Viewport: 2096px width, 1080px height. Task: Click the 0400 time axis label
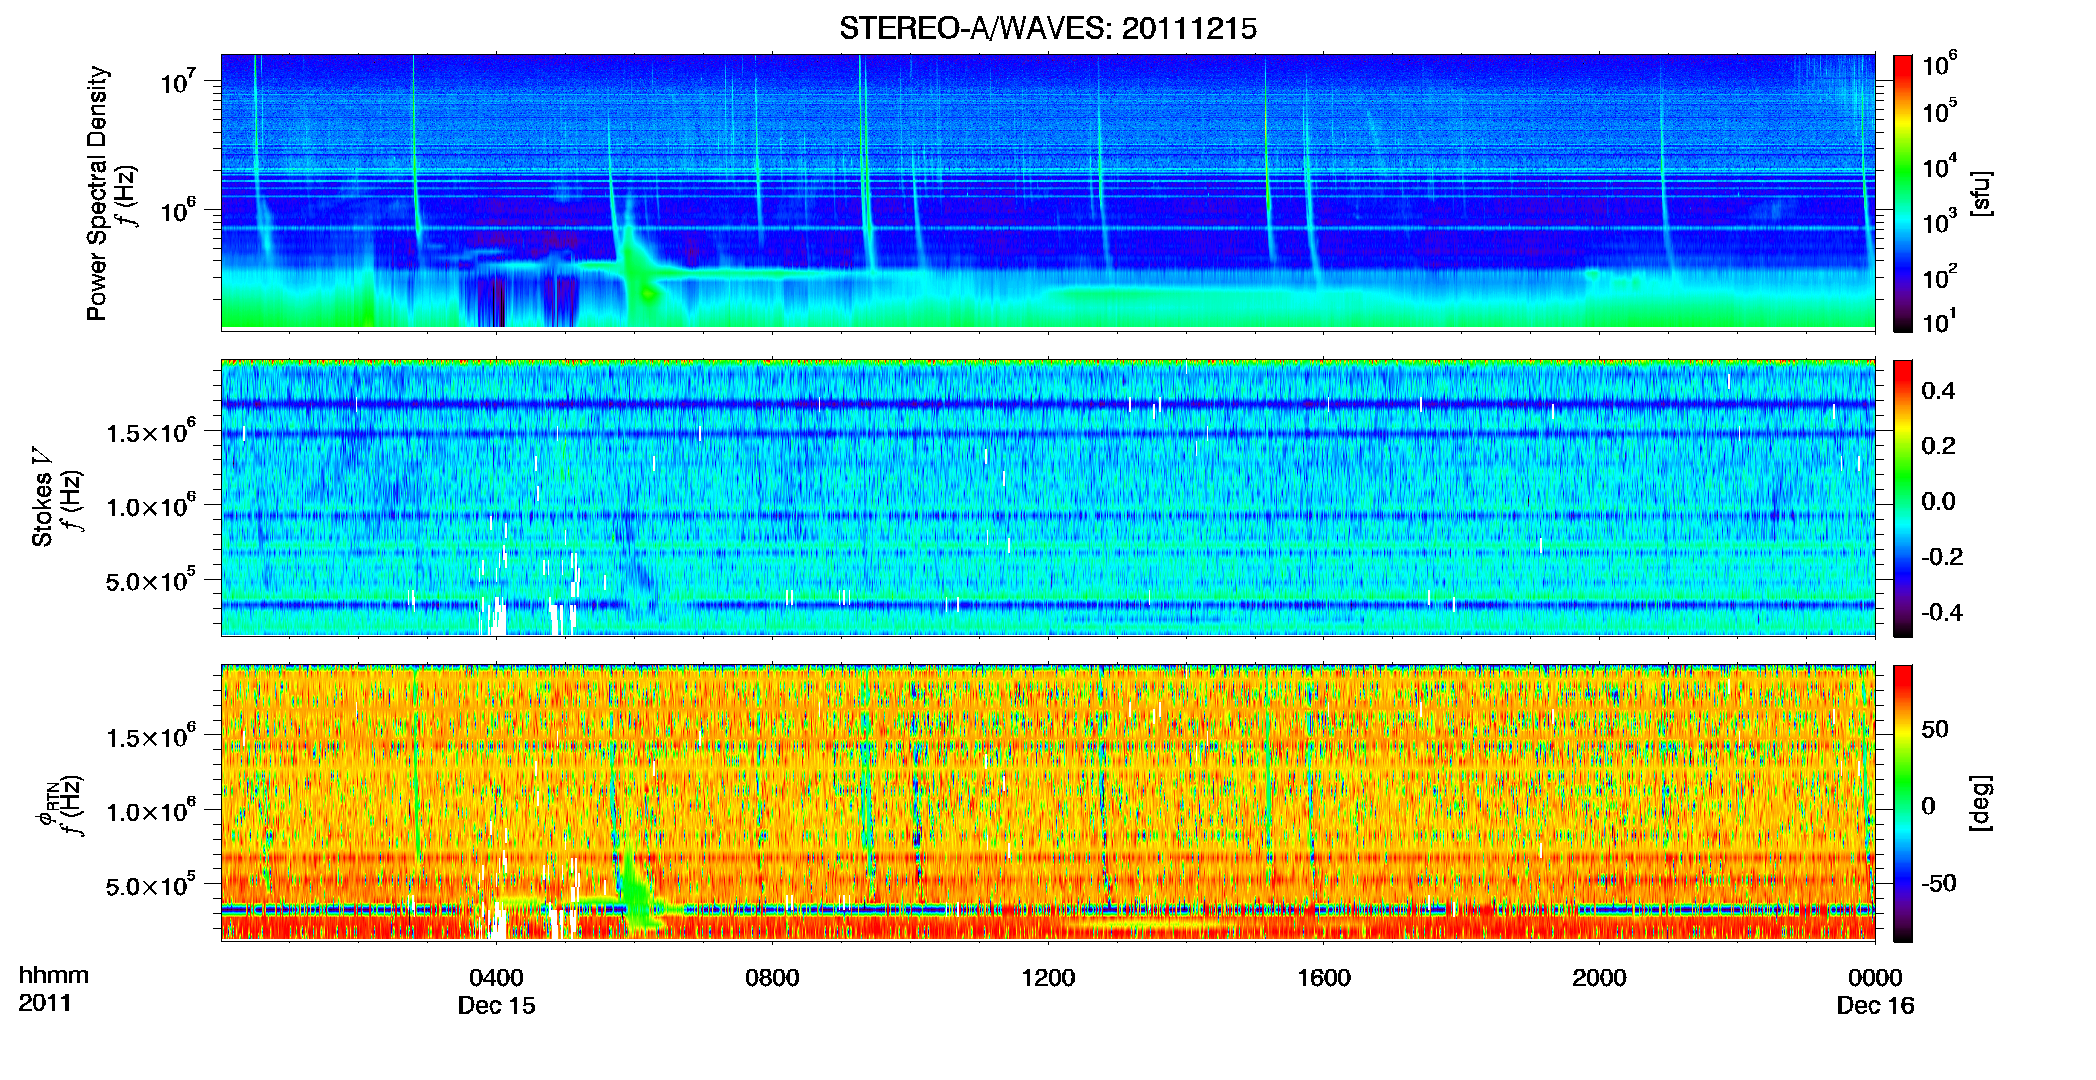(x=496, y=977)
